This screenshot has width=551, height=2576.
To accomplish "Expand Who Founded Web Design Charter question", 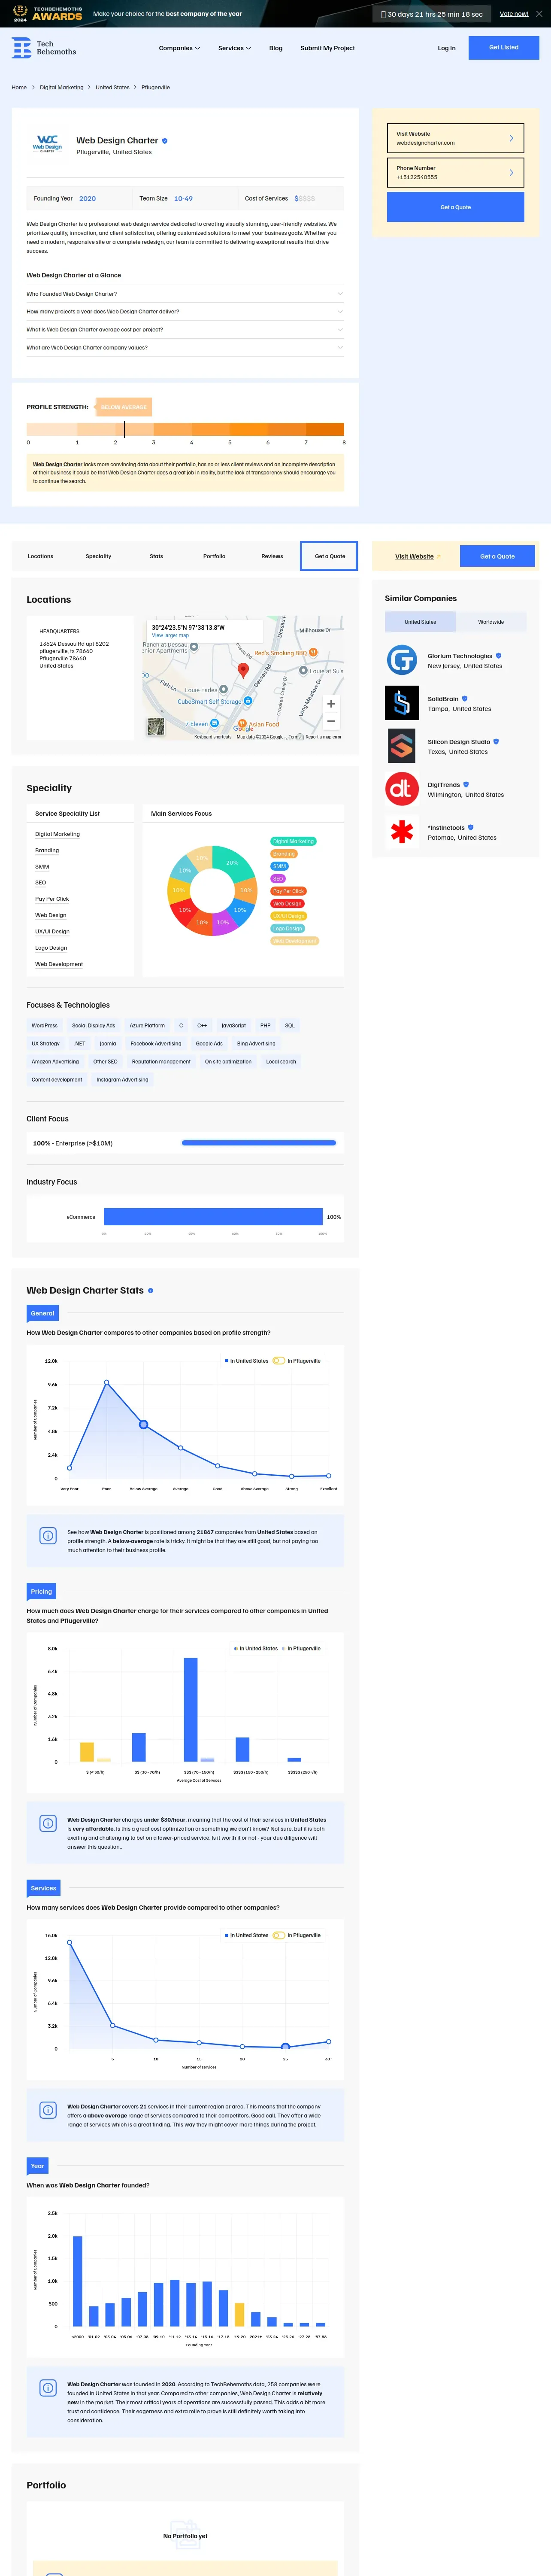I will 185,294.
